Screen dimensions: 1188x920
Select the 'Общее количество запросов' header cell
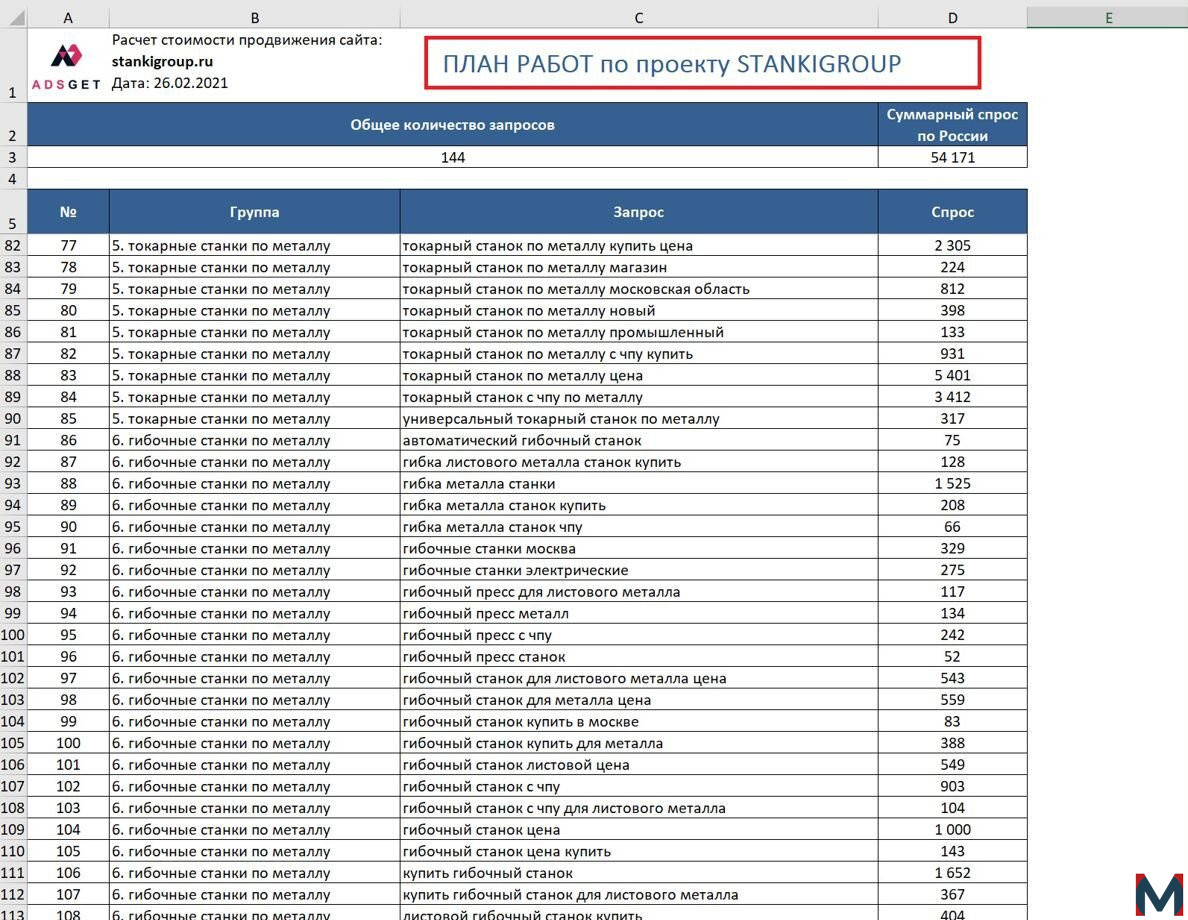(452, 124)
